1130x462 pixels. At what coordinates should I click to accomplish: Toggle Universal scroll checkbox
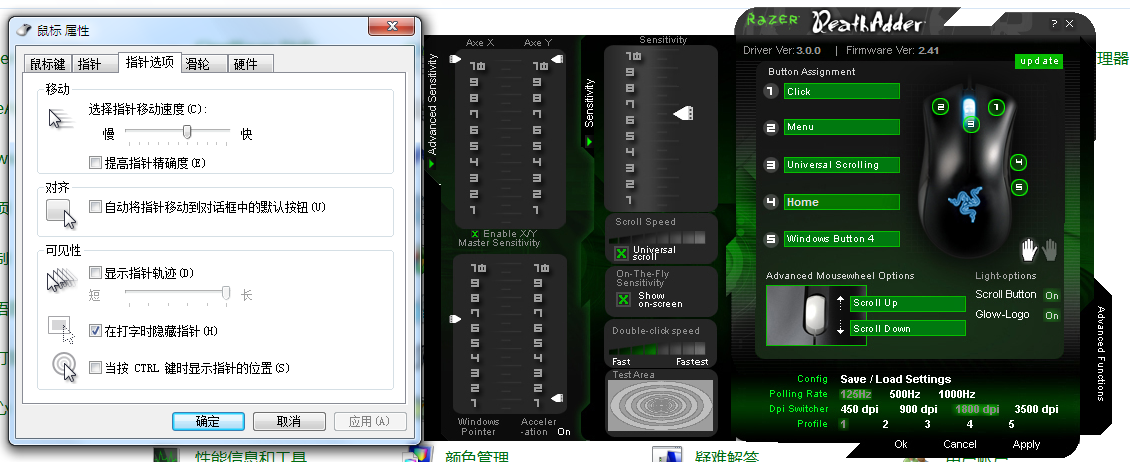tap(621, 254)
